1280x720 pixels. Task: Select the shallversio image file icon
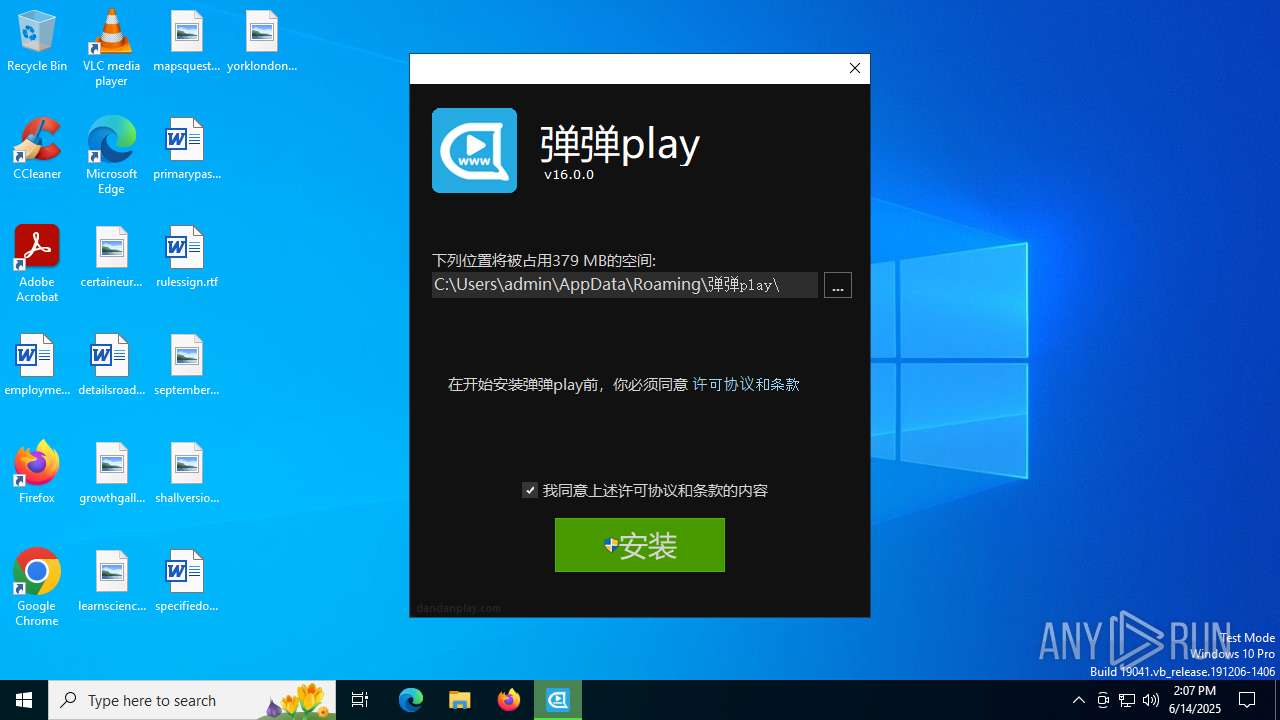pos(186,473)
